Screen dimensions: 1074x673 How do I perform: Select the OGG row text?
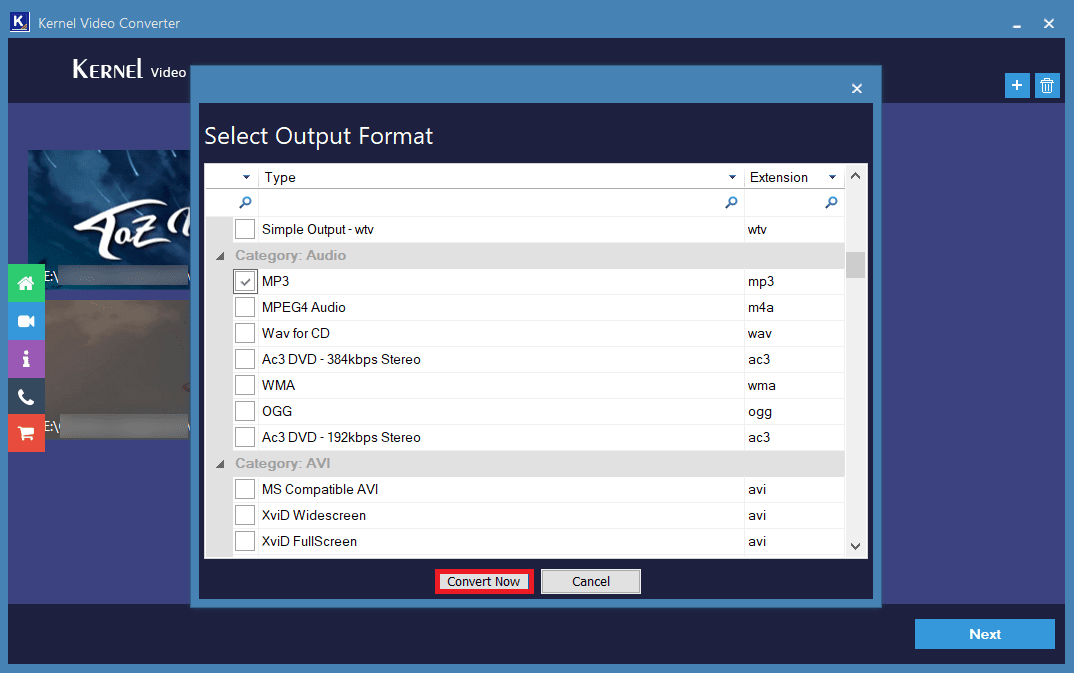pyautogui.click(x=277, y=411)
